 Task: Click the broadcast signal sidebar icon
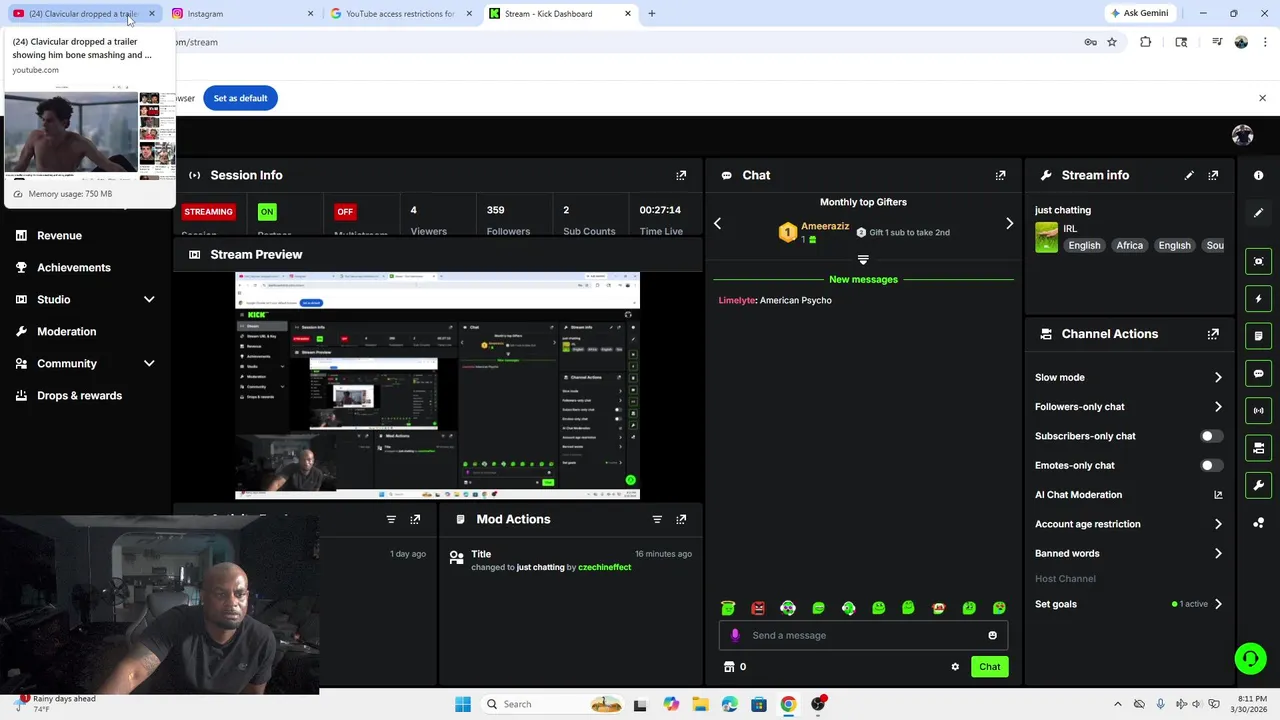click(1258, 410)
